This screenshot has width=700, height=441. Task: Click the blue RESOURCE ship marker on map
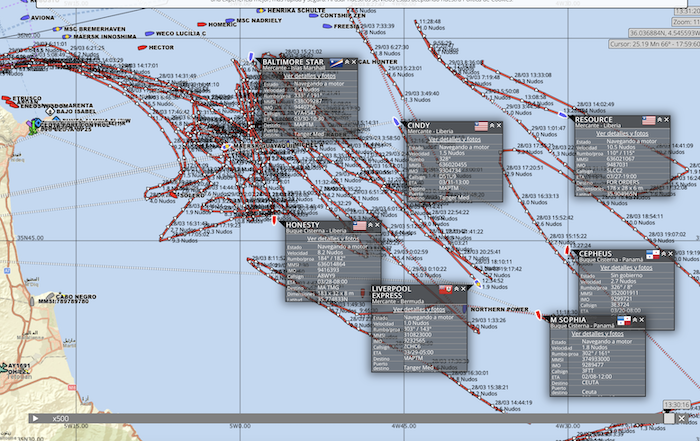(x=563, y=115)
